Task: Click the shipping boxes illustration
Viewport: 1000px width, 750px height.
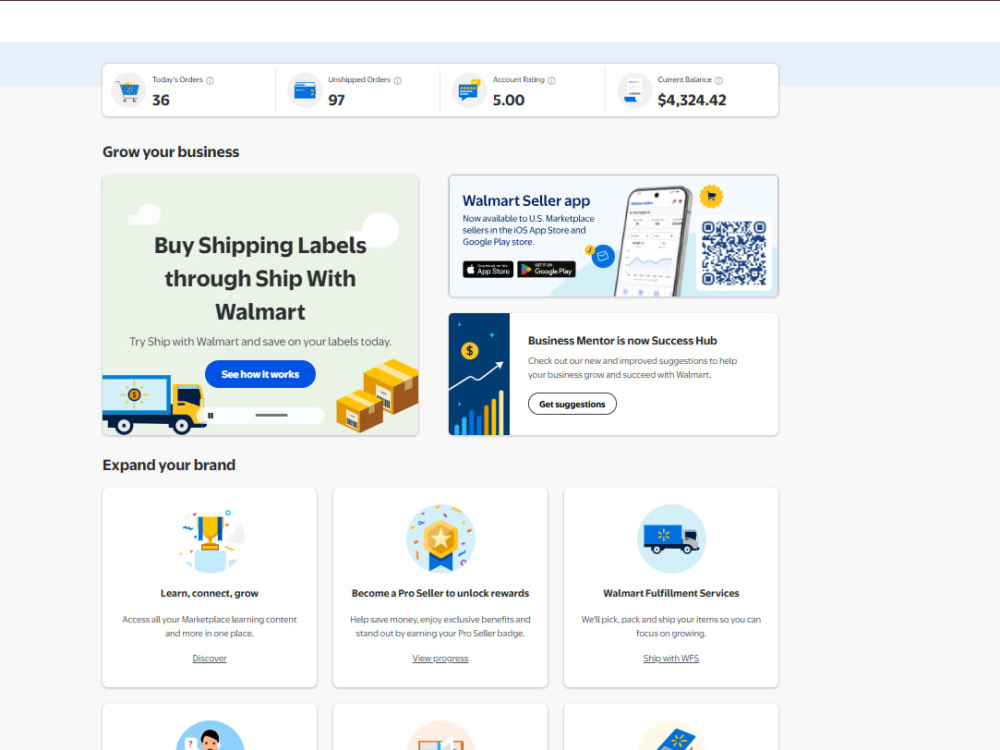Action: (x=378, y=395)
